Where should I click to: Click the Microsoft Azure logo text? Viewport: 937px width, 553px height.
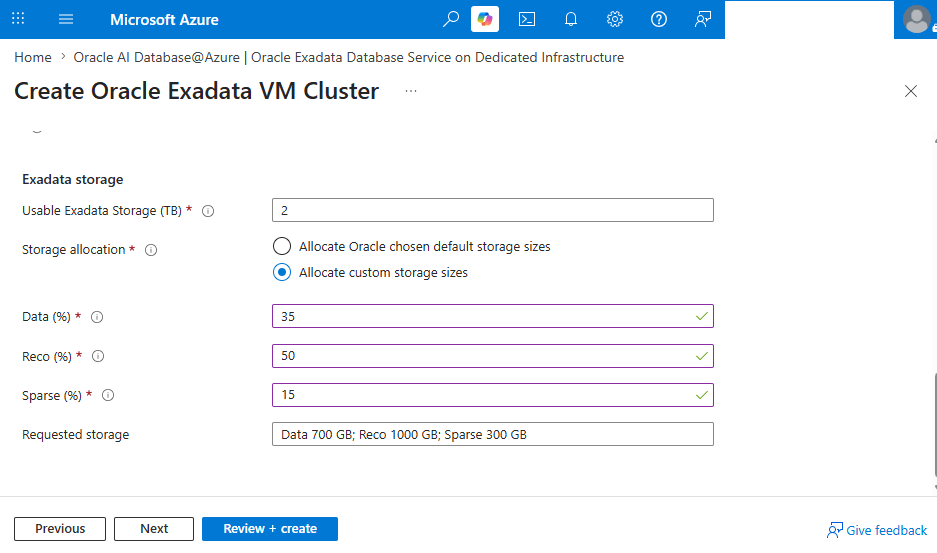coord(164,20)
